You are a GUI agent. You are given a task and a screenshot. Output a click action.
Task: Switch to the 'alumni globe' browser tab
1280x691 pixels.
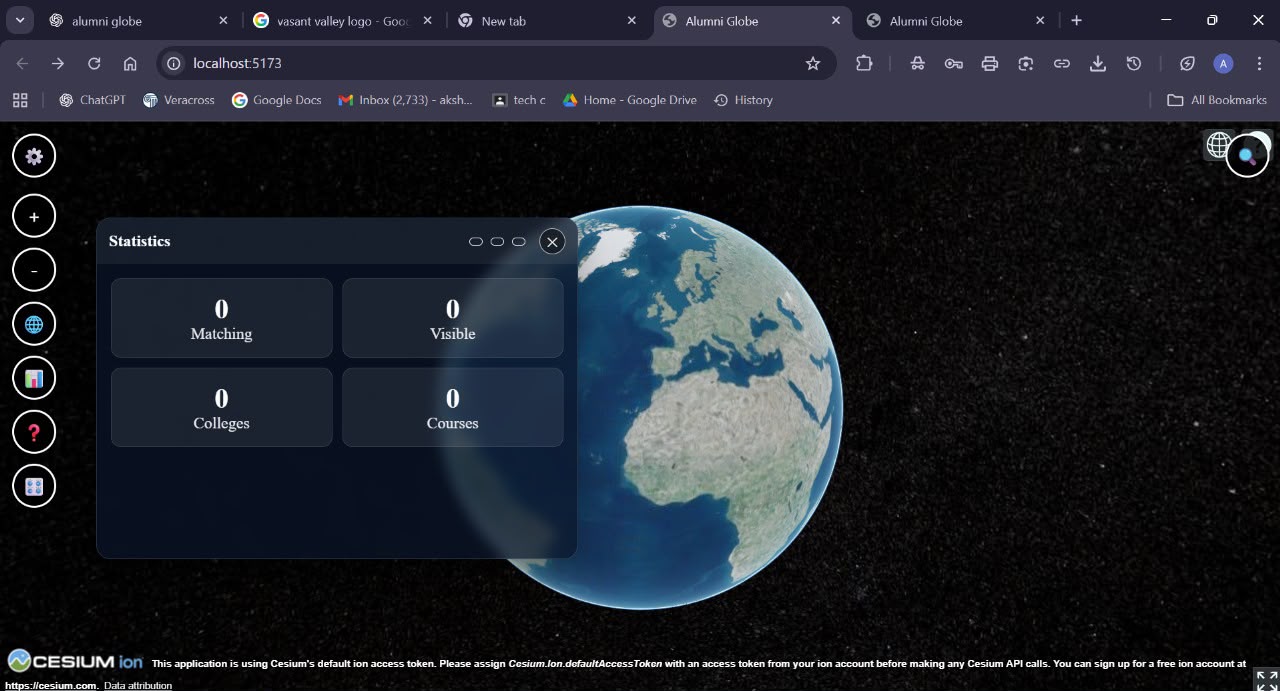coord(139,21)
